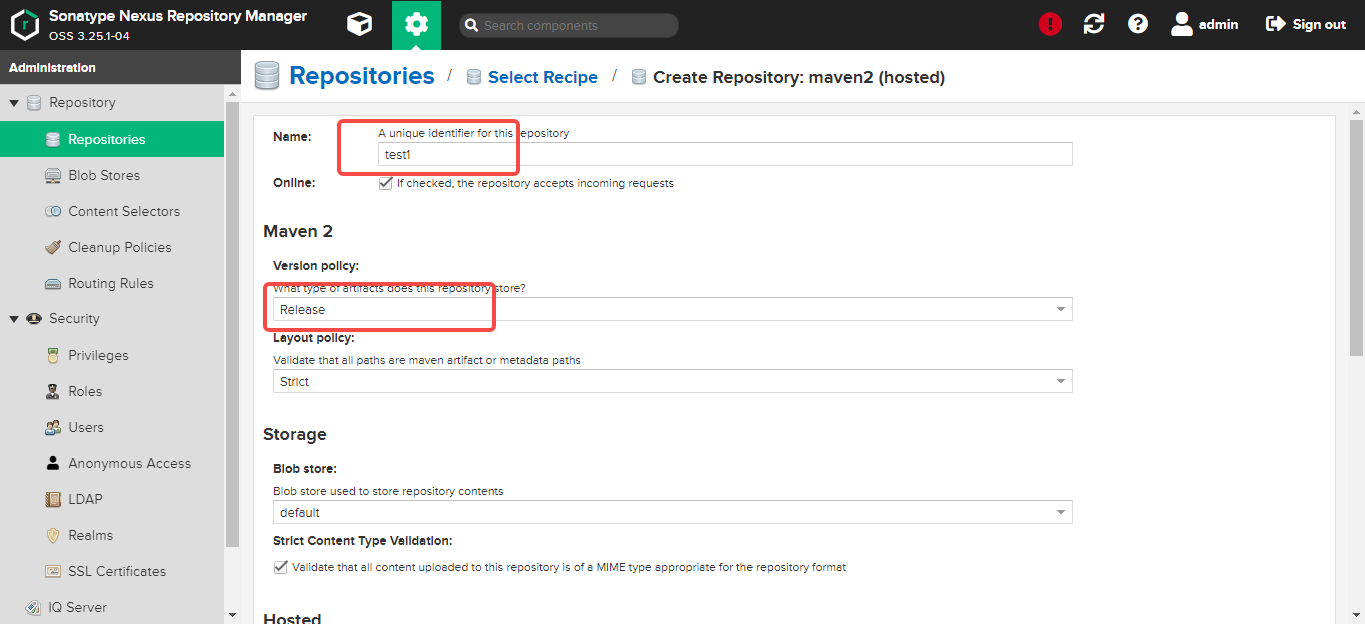Image resolution: width=1365 pixels, height=624 pixels.
Task: Open Anonymous Access in the sidebar
Action: coord(112,463)
